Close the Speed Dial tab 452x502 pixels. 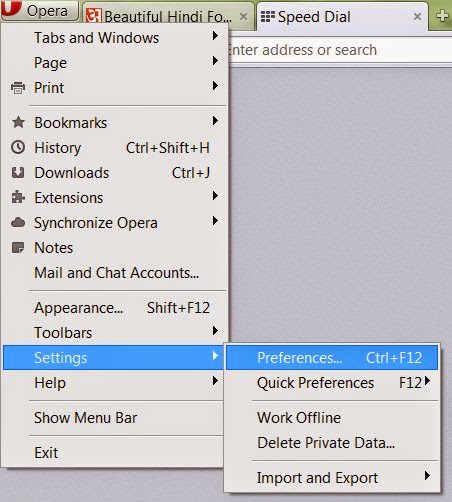417,16
